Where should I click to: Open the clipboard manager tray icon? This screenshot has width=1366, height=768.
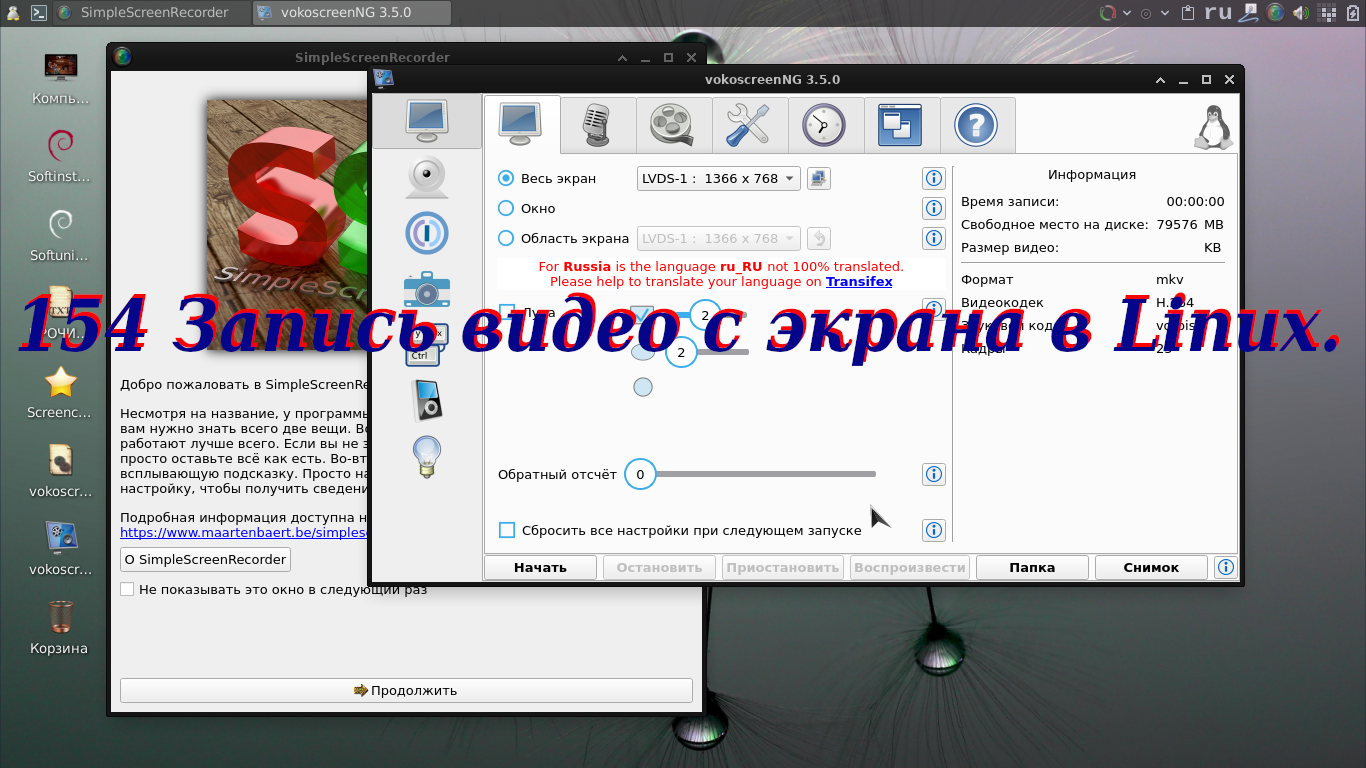coord(1188,13)
